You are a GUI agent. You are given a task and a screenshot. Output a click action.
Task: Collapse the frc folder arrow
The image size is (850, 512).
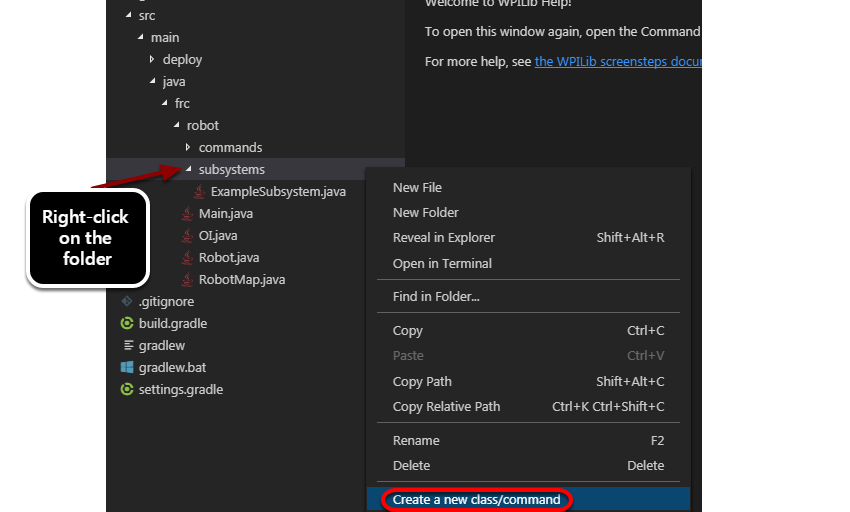[165, 103]
